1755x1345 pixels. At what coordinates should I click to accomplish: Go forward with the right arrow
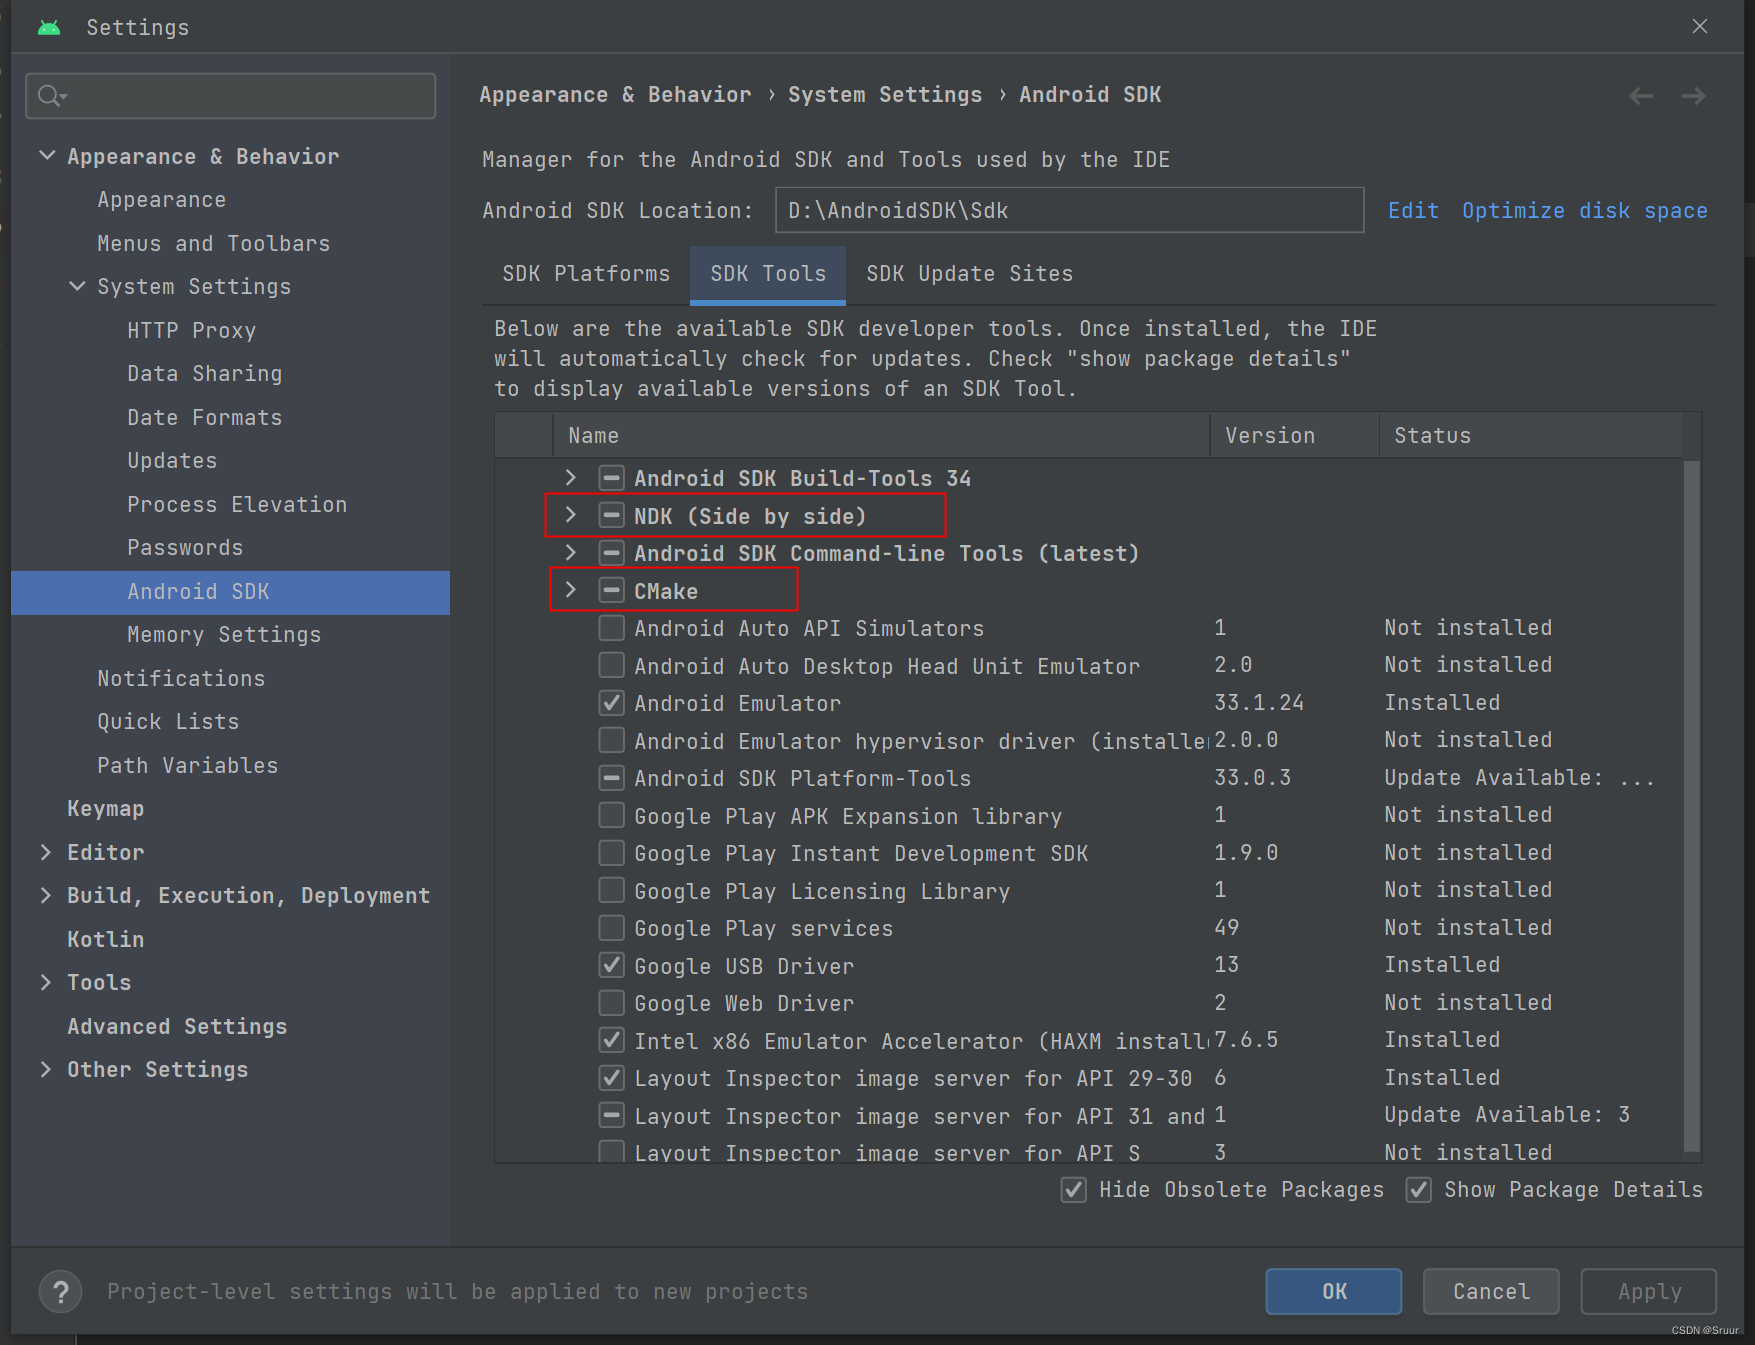1693,96
